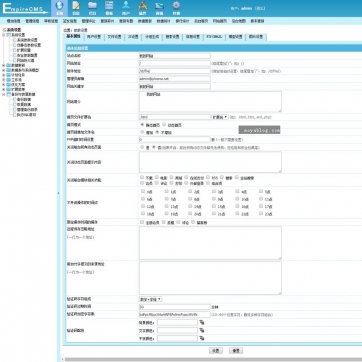The image size is (362, 362).
Task: Choose the 动态首页 radio button
Action: [x=164, y=125]
